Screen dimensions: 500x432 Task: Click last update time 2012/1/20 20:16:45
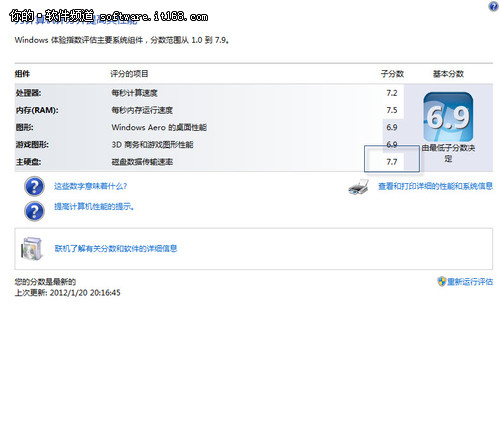[85, 293]
